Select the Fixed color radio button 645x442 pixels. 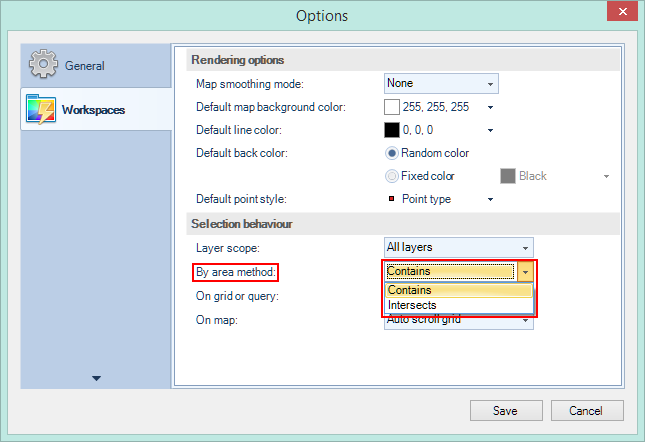tap(392, 176)
